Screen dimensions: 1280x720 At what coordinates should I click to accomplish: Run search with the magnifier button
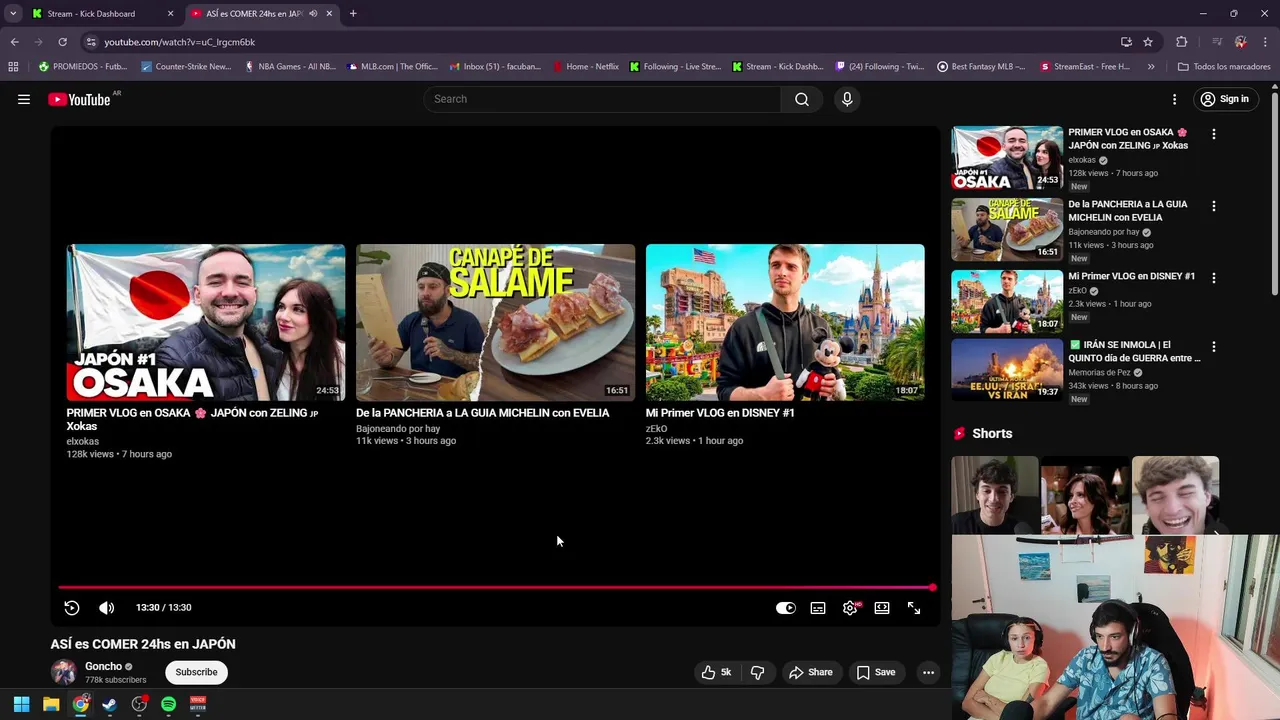(802, 99)
